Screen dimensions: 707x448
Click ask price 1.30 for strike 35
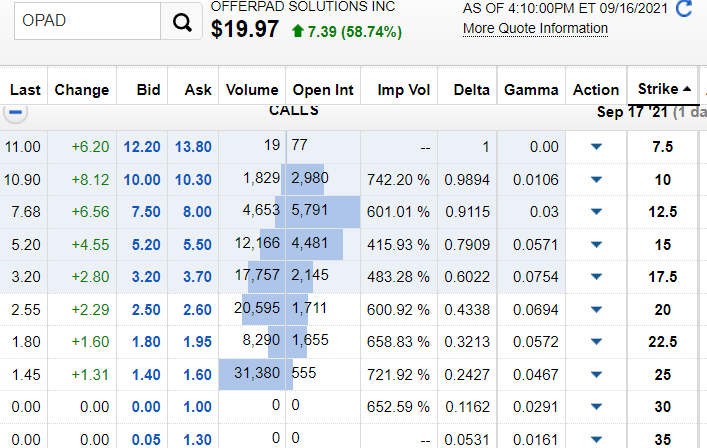[197, 439]
